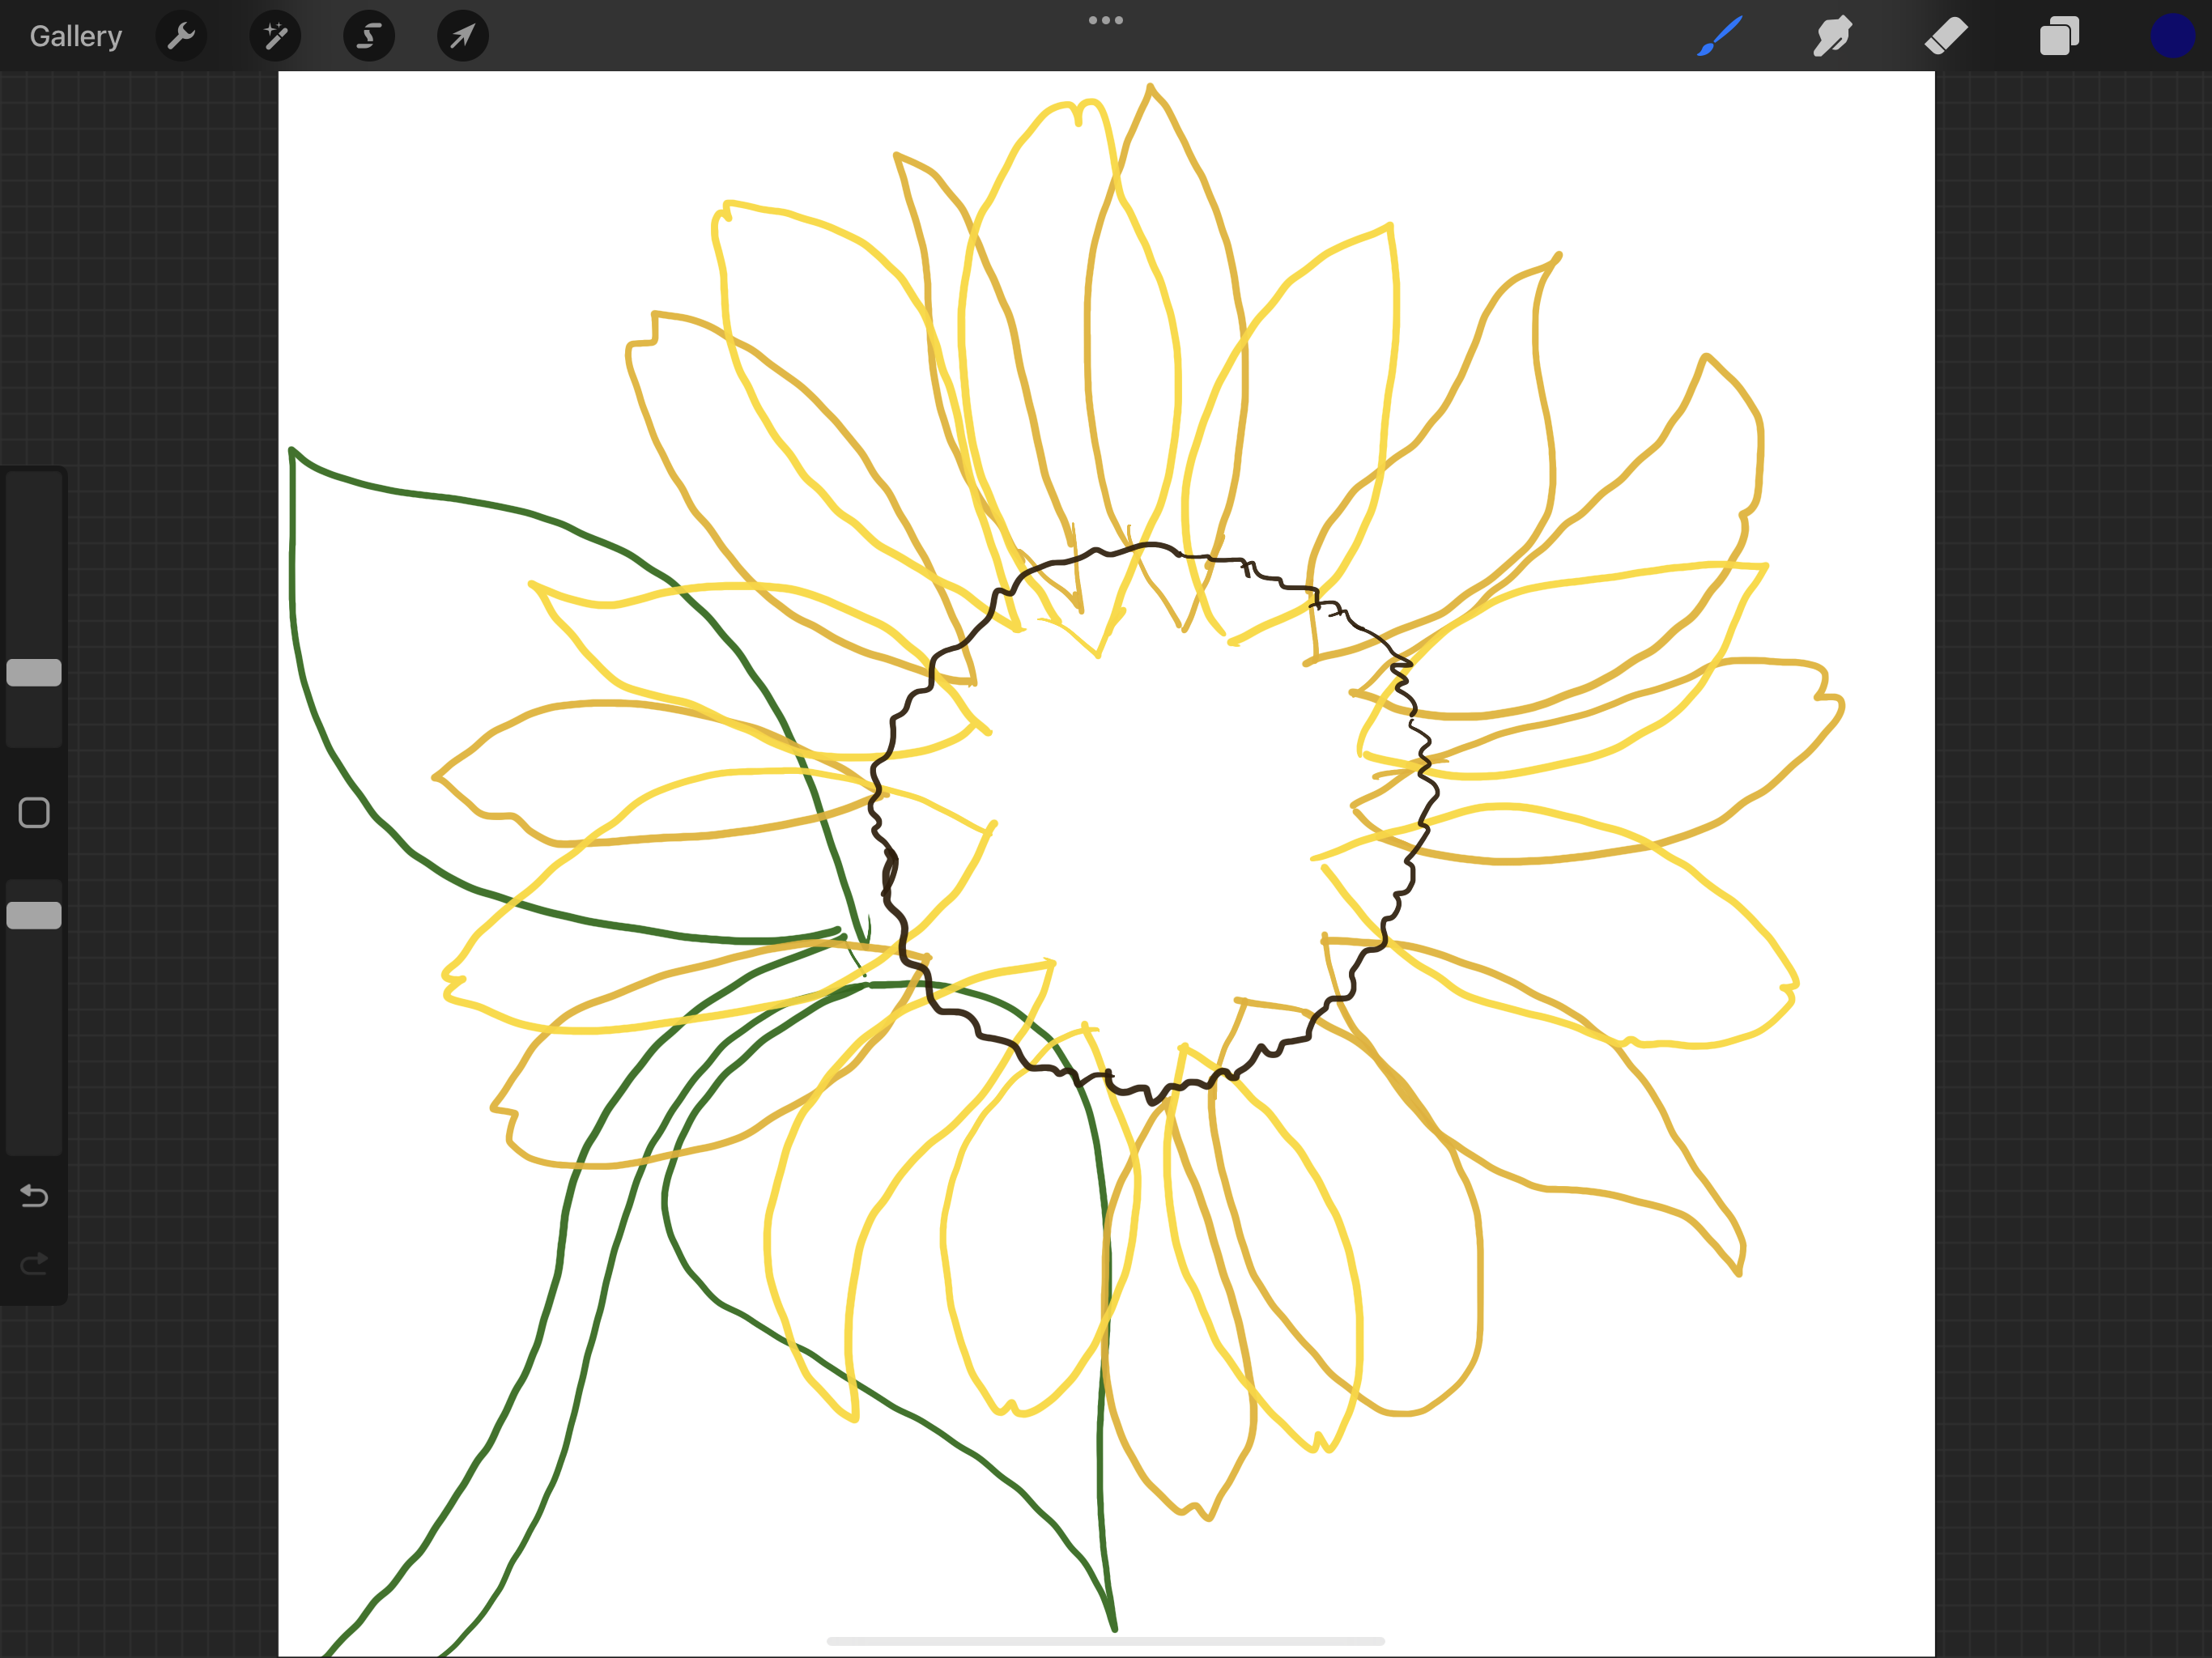
Task: Click the brush size slider handle
Action: pyautogui.click(x=34, y=673)
